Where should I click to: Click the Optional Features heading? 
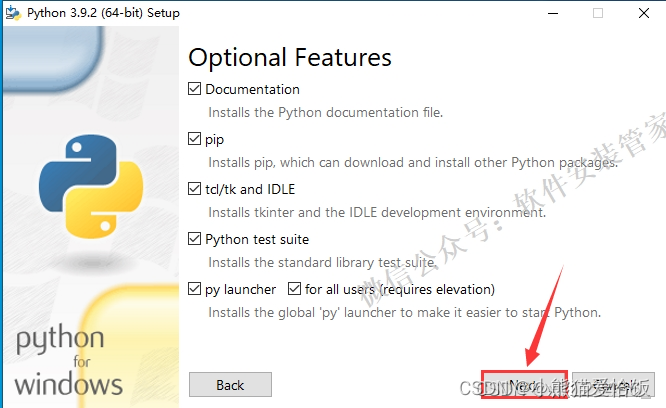click(x=290, y=57)
